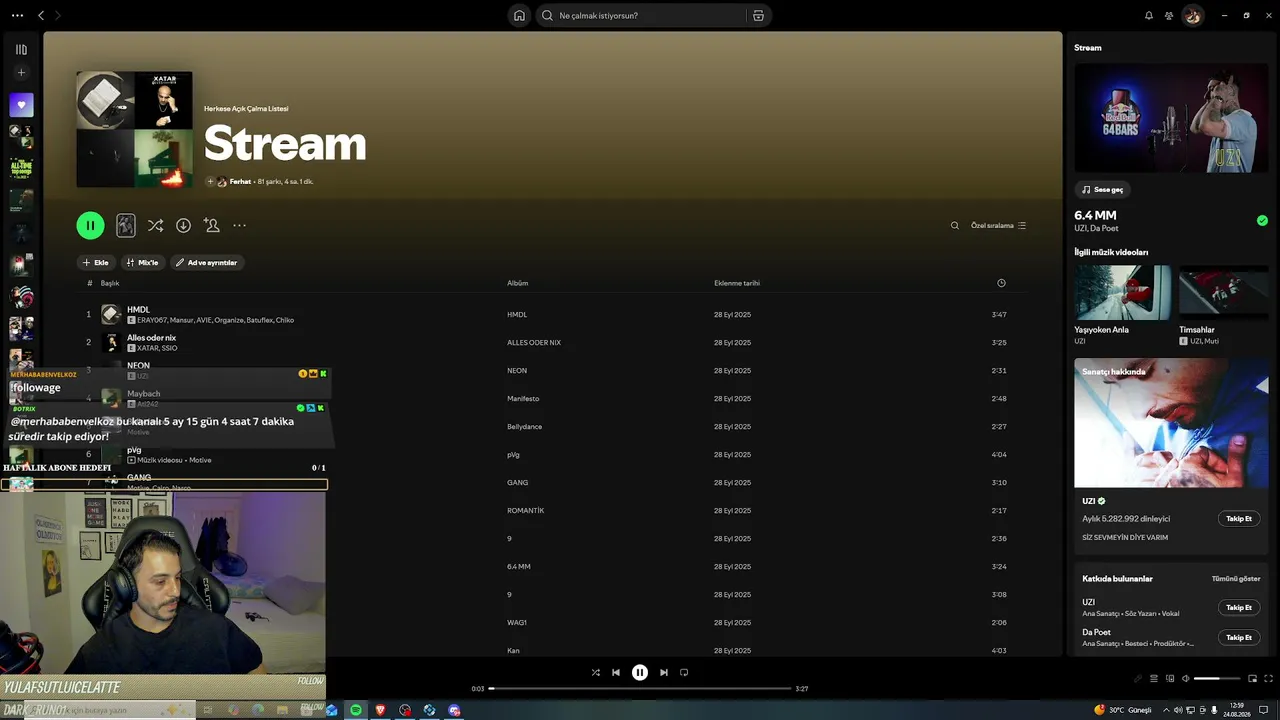1280x720 pixels.
Task: Expand Your Library sidebar
Action: [x=21, y=49]
